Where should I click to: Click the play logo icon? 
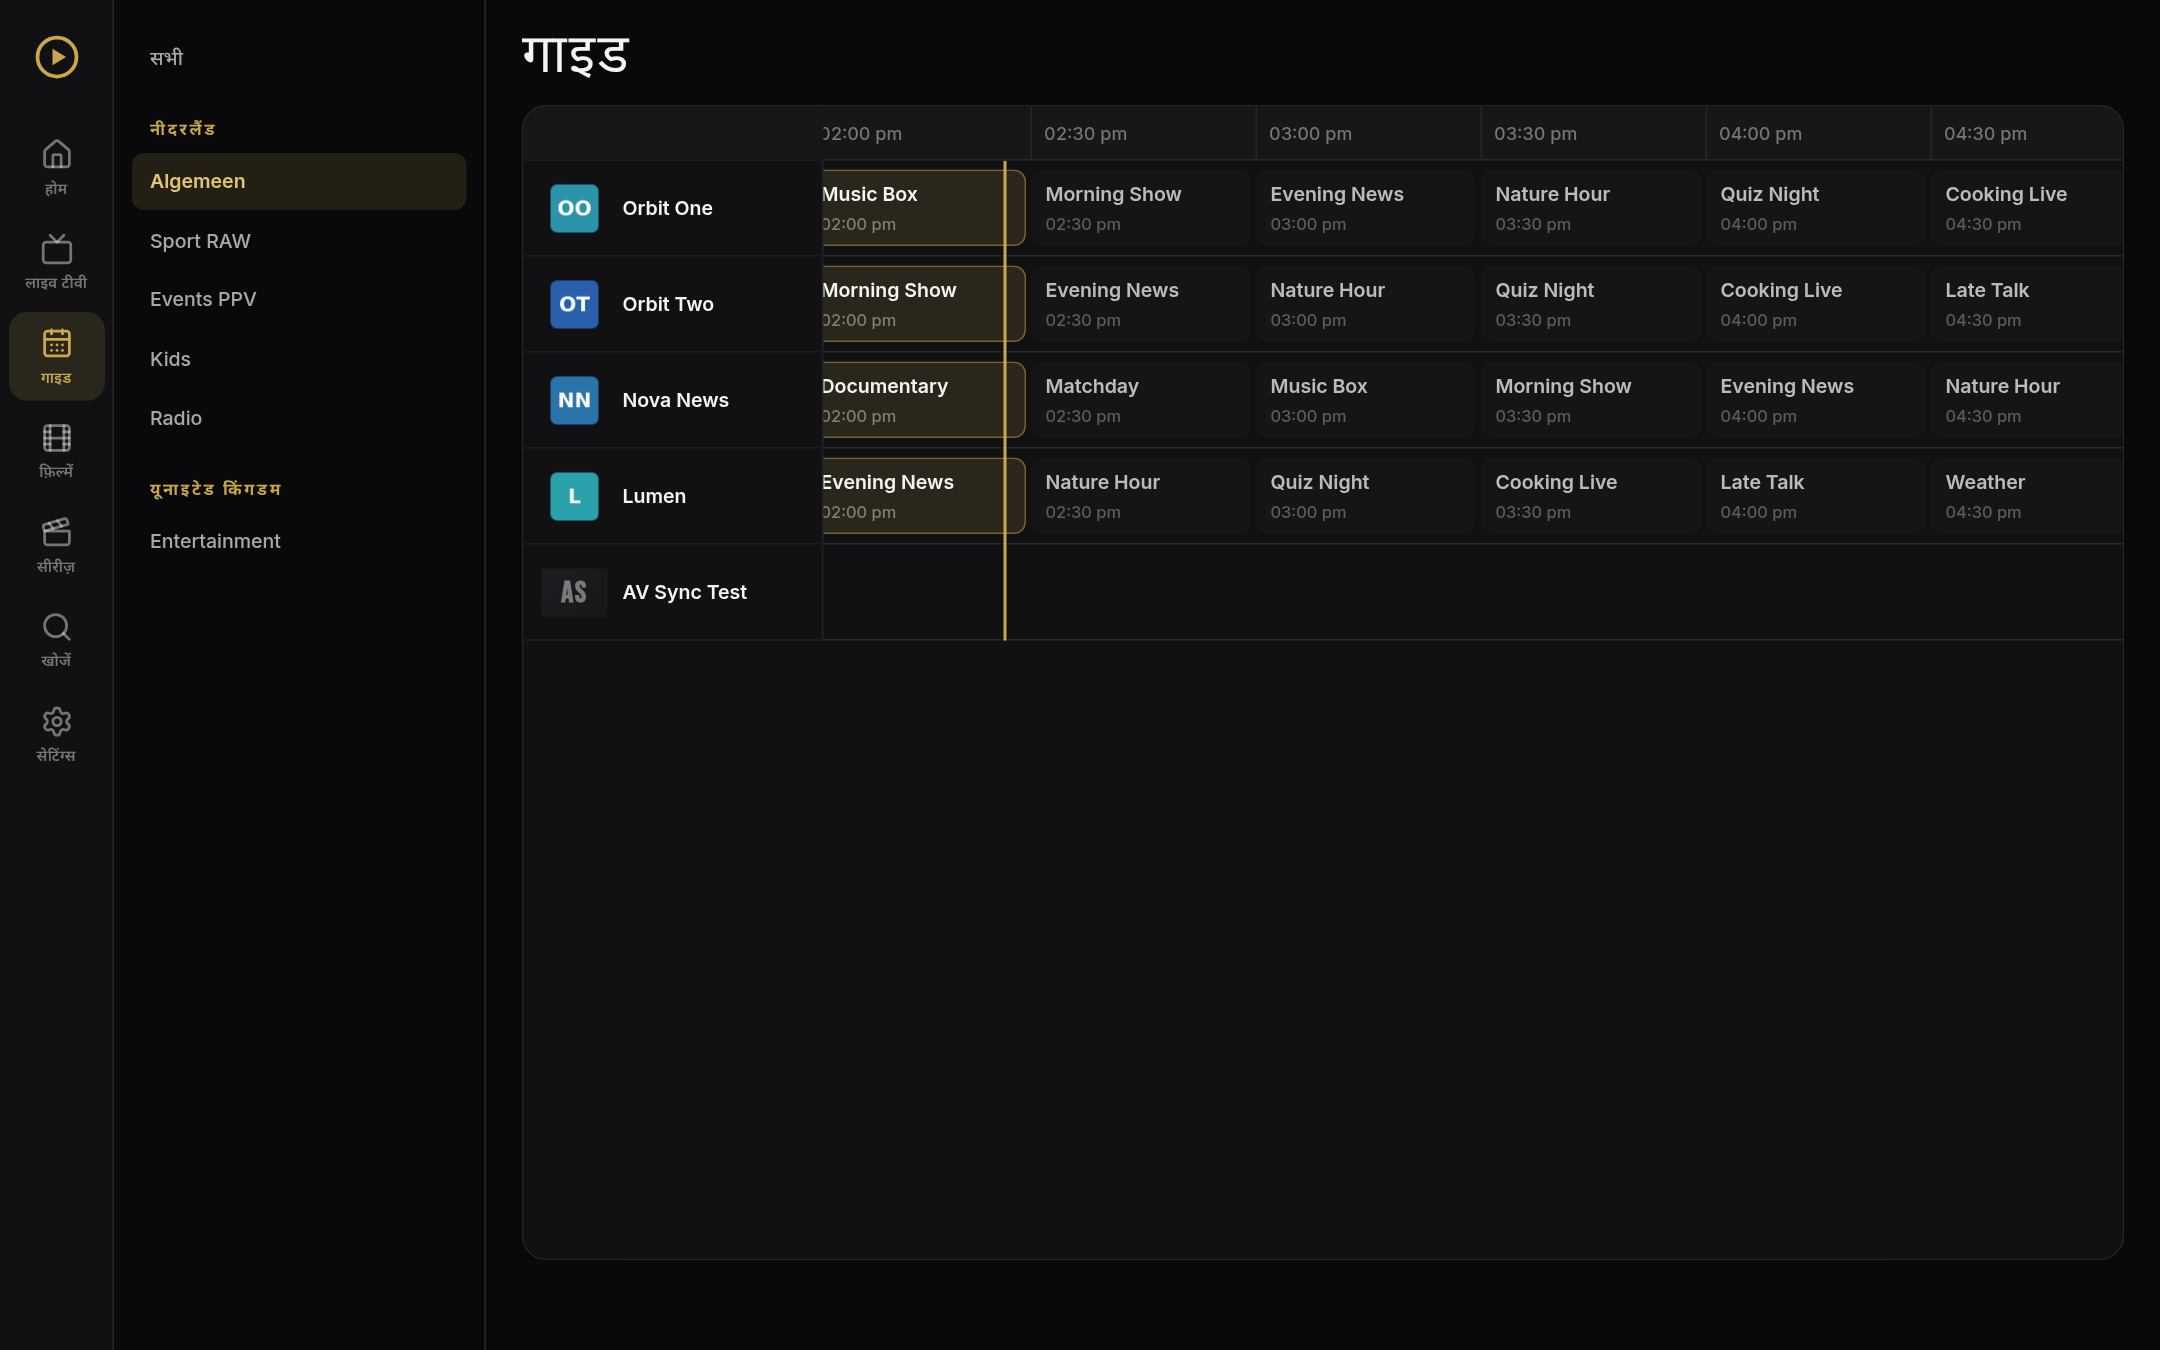(57, 57)
